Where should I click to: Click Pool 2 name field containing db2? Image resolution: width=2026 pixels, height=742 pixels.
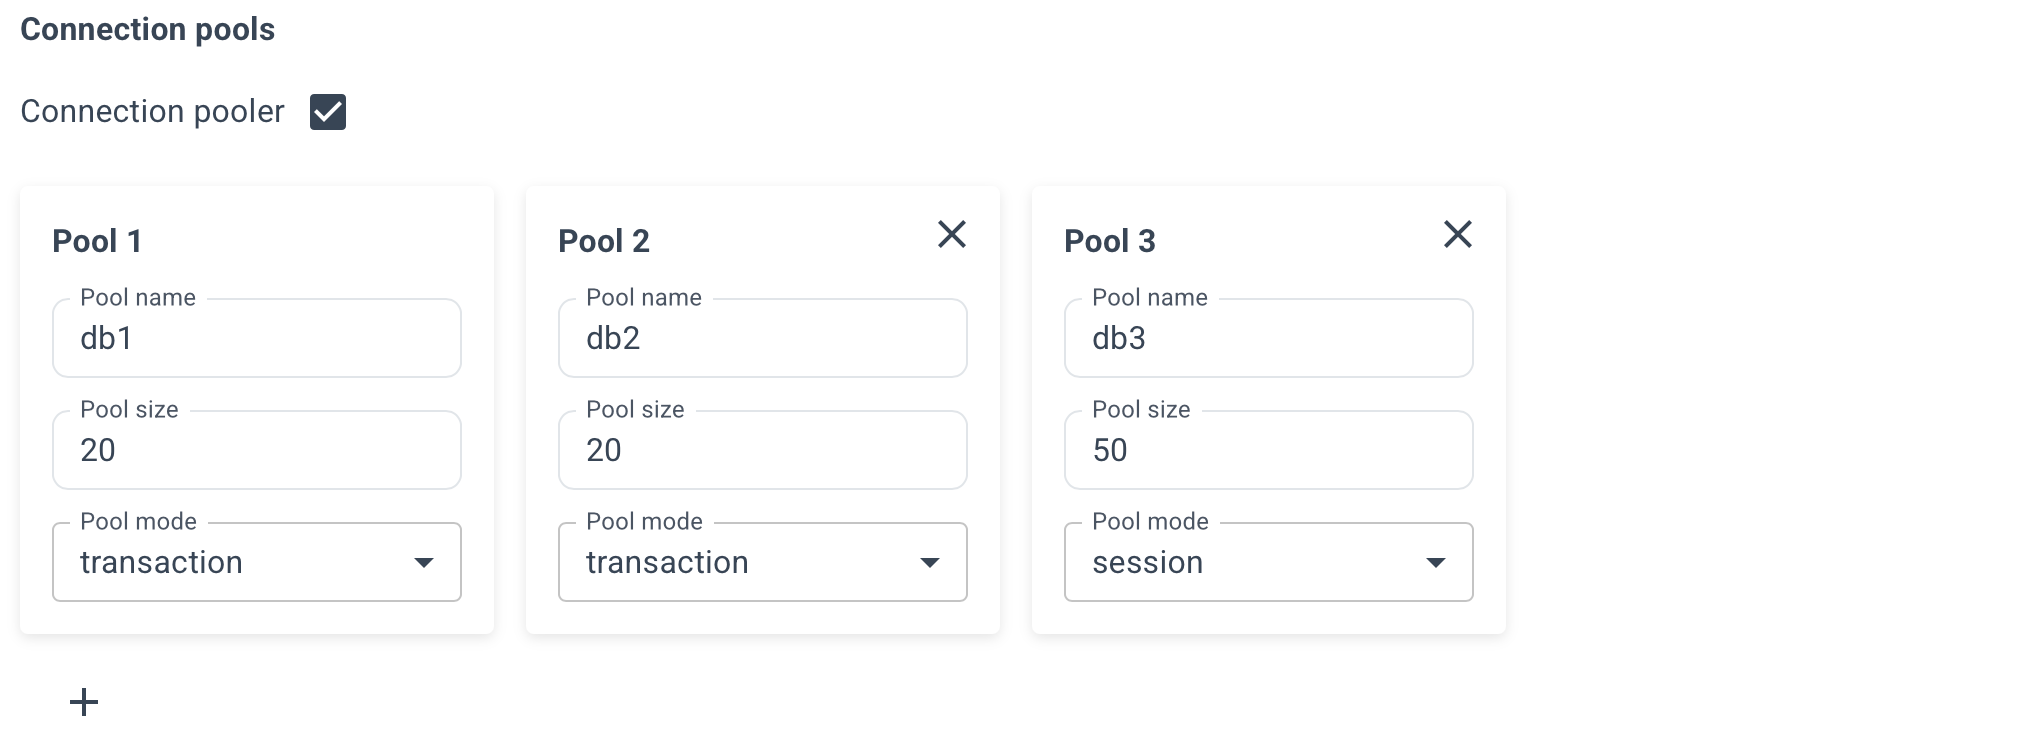tap(762, 339)
